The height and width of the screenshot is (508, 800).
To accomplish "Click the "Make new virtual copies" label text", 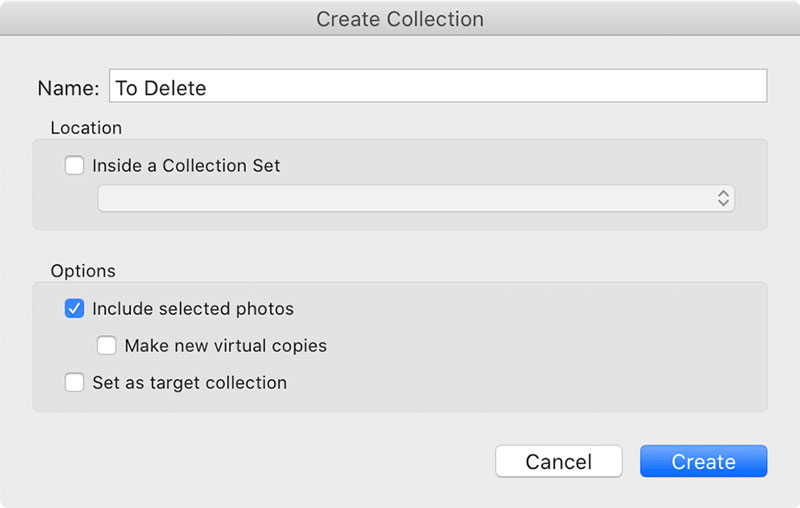I will [225, 346].
